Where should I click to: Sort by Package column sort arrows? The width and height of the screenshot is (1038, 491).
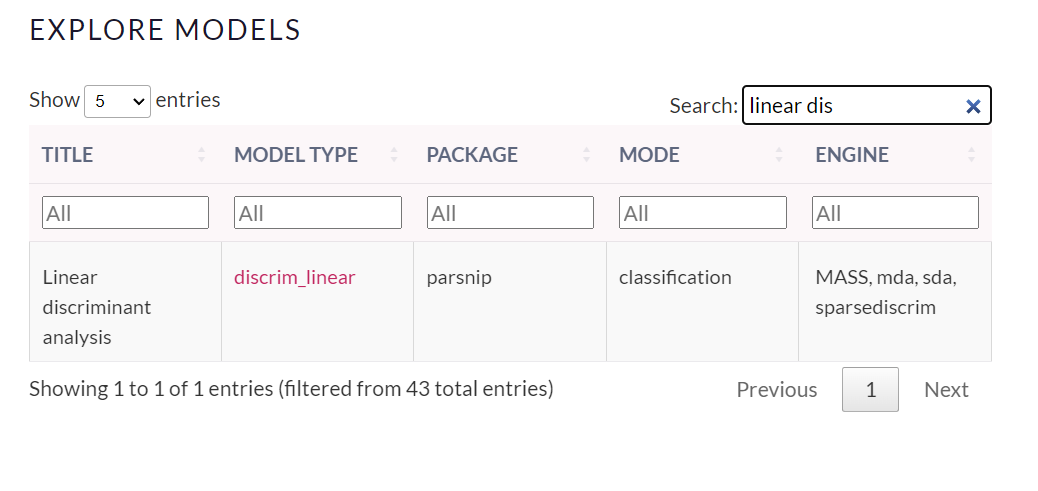[587, 155]
